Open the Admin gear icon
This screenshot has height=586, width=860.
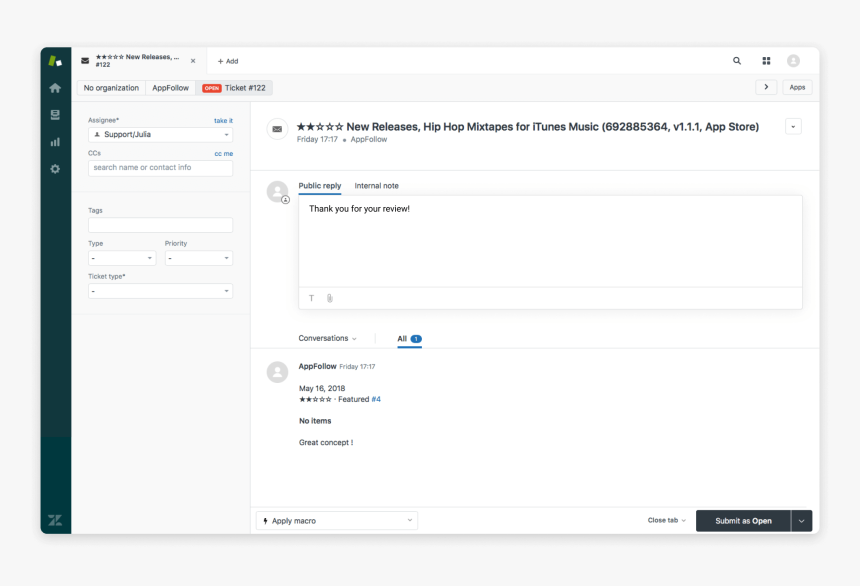55,169
